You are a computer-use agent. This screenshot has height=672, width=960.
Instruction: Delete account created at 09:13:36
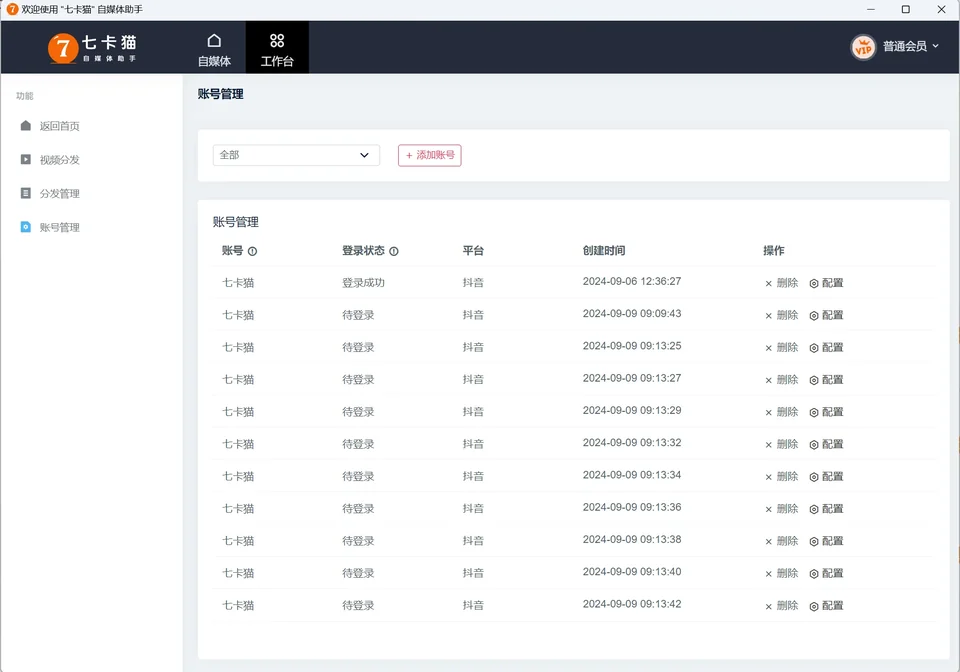pyautogui.click(x=781, y=509)
